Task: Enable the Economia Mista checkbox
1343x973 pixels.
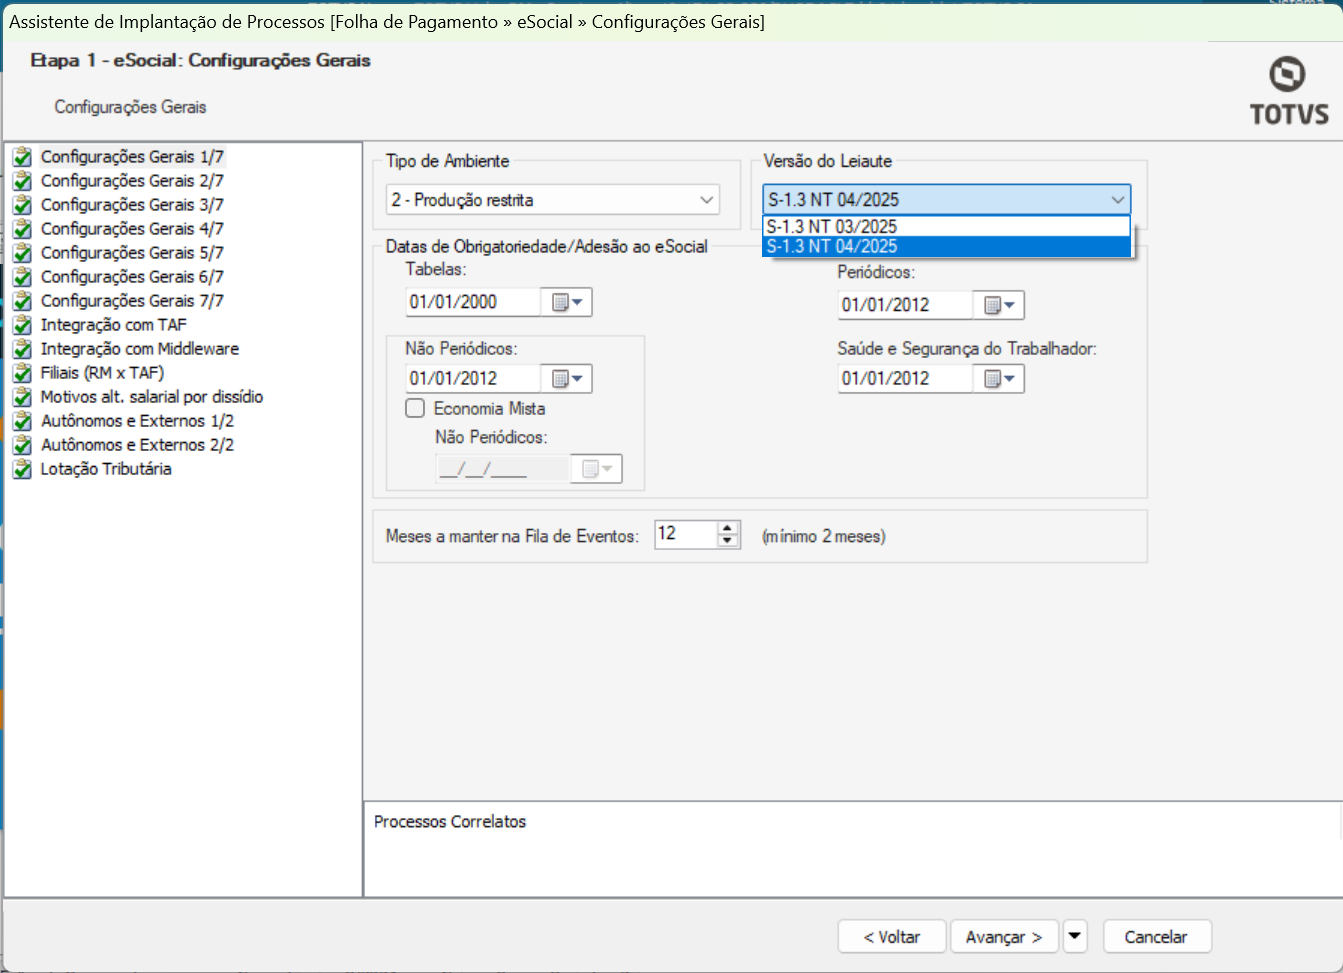Action: 415,408
